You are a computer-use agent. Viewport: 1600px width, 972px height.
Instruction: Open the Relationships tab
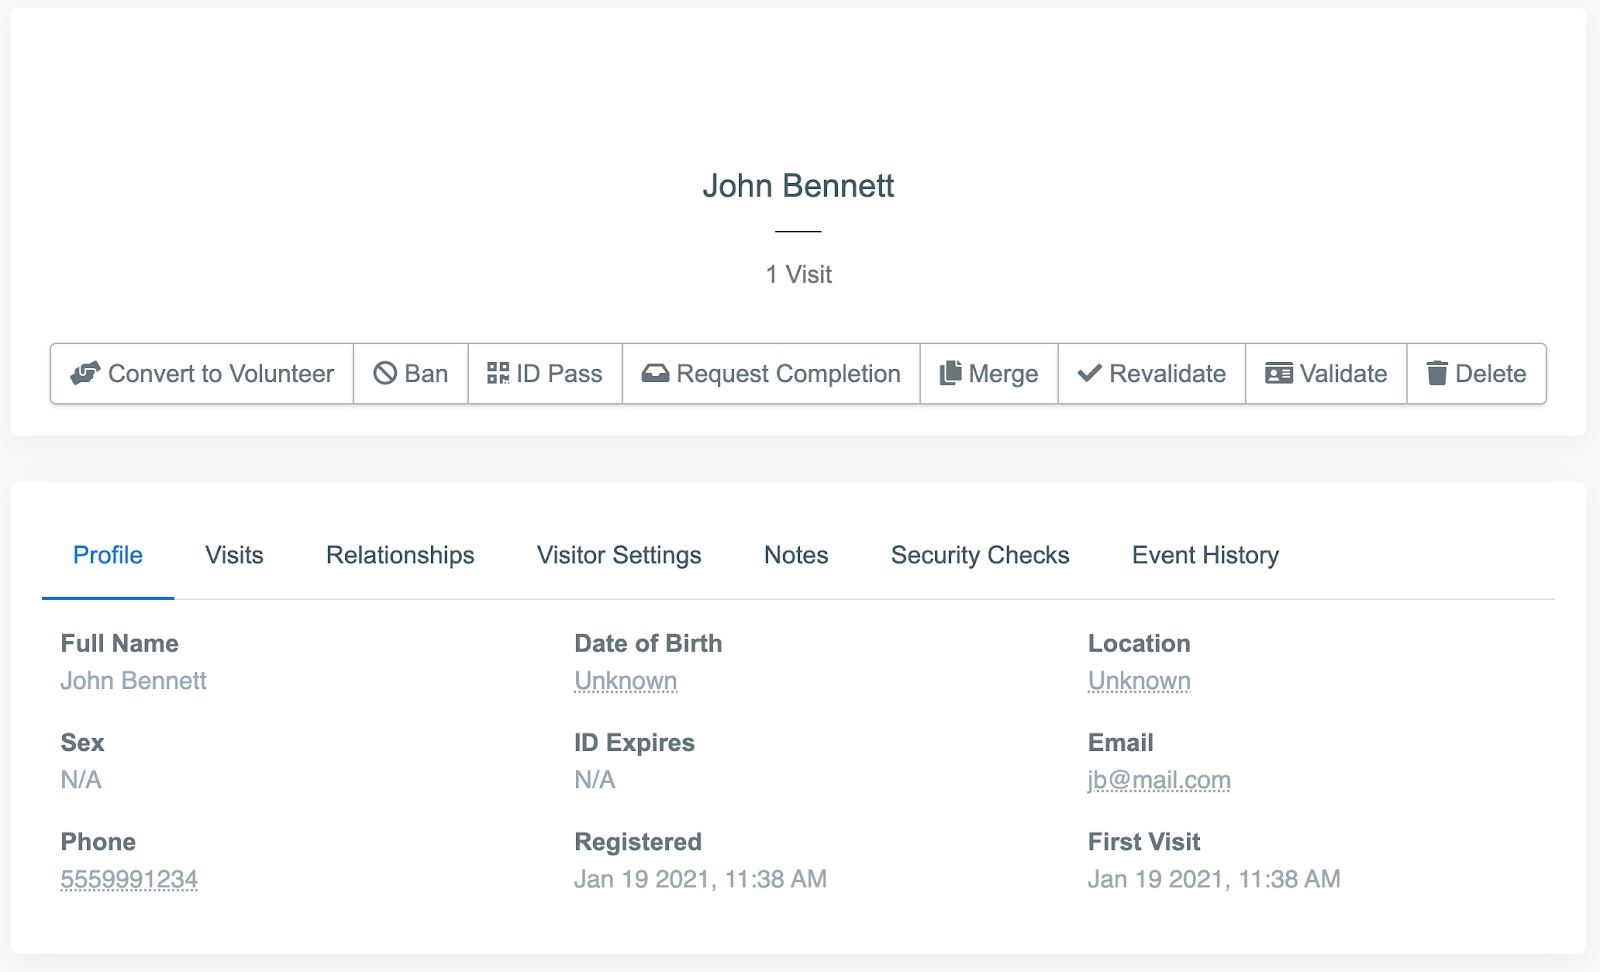400,555
